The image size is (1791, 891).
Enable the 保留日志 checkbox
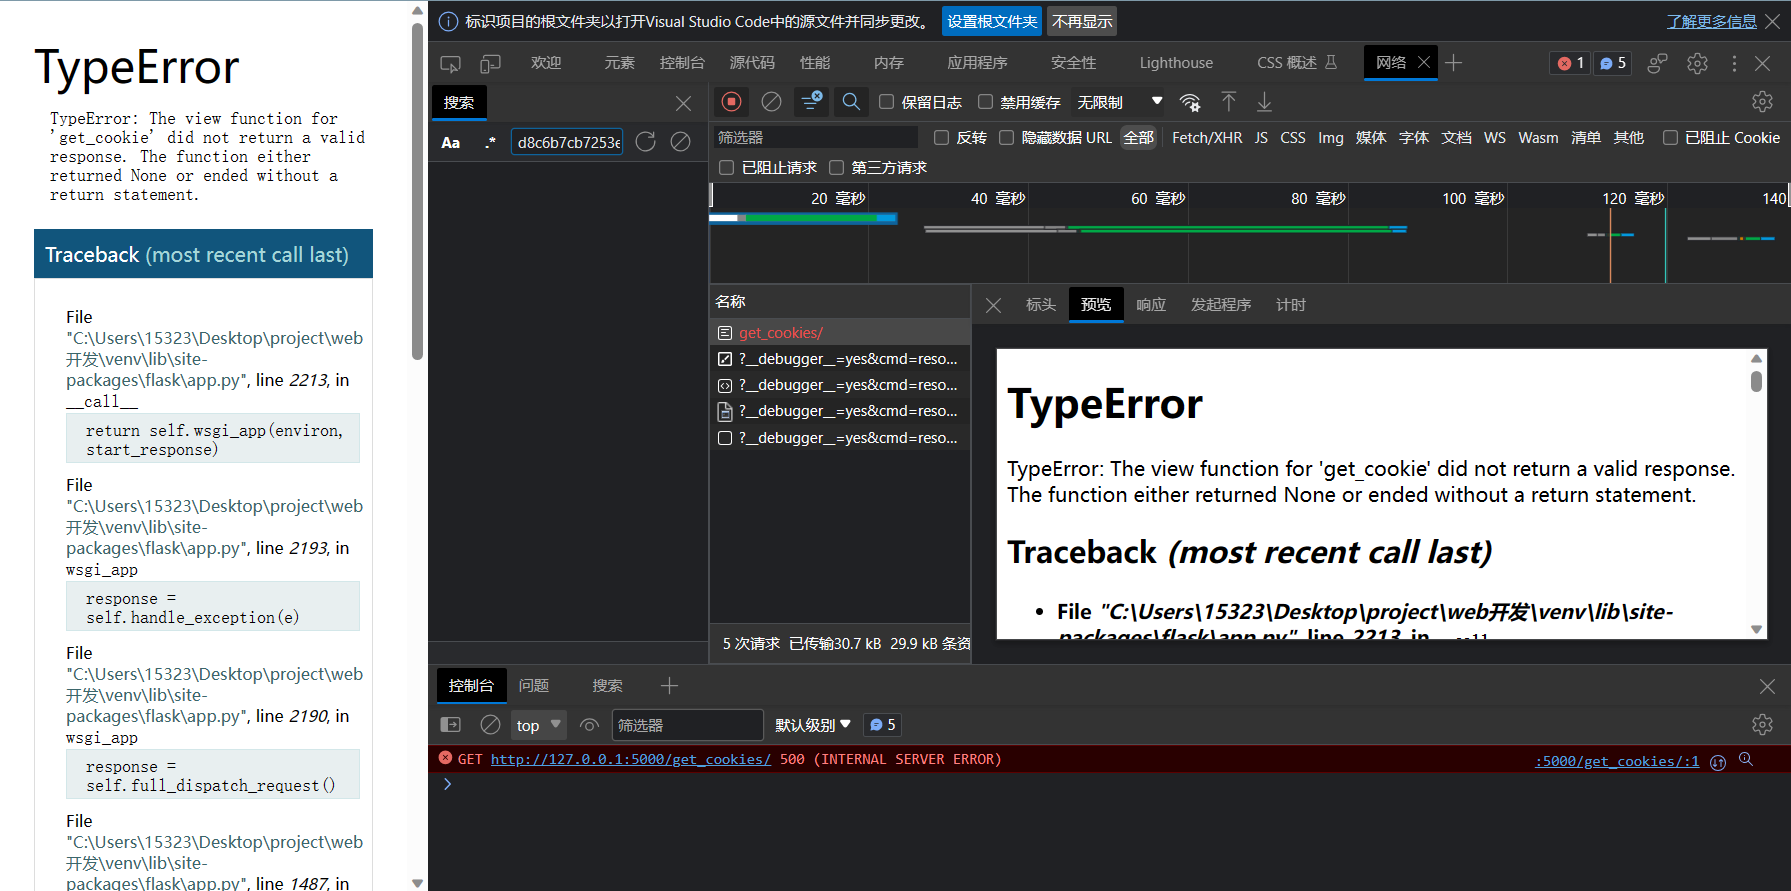tap(886, 101)
